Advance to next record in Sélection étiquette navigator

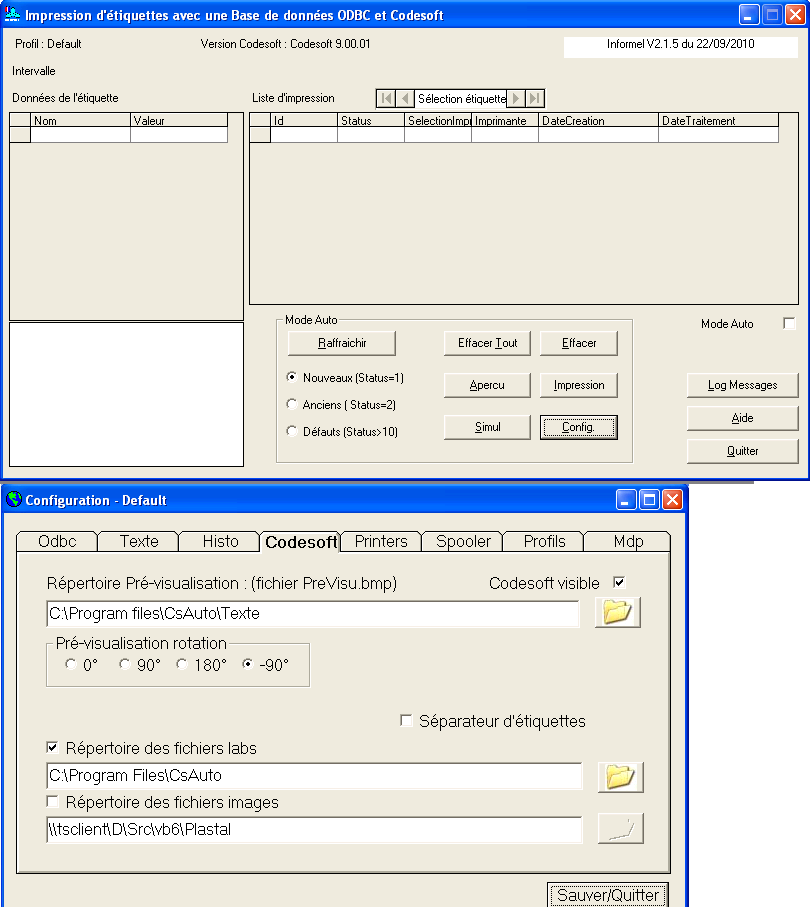pos(515,98)
